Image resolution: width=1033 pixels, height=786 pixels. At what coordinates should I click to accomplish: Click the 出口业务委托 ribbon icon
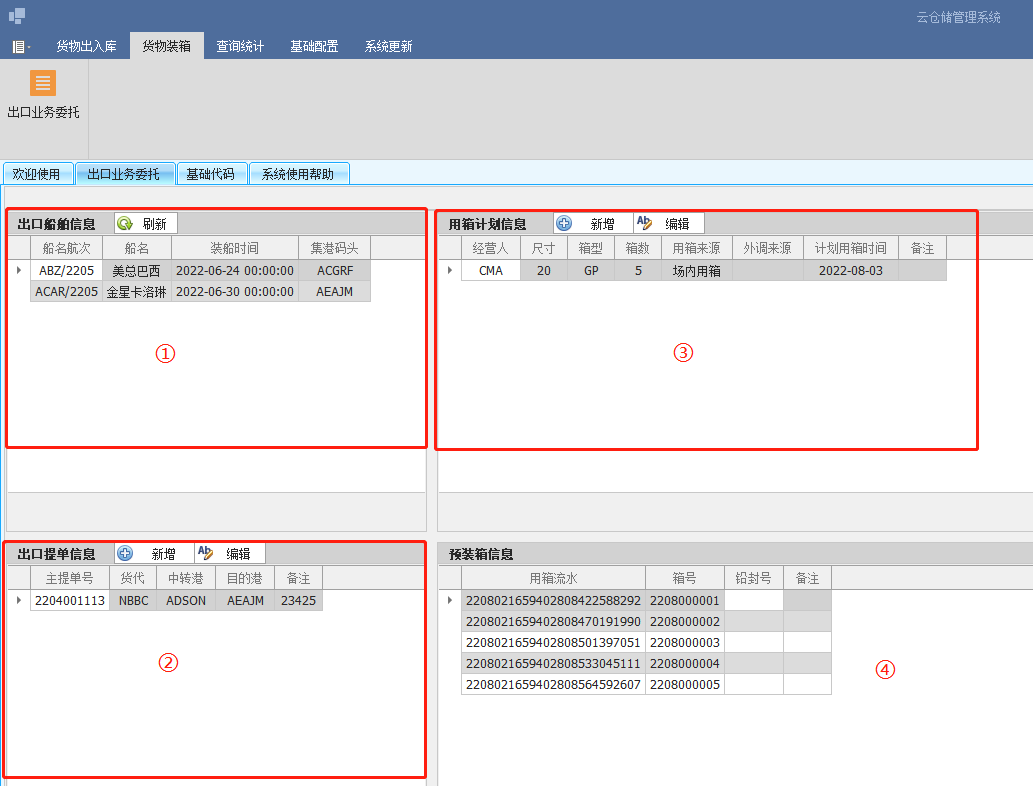43,84
